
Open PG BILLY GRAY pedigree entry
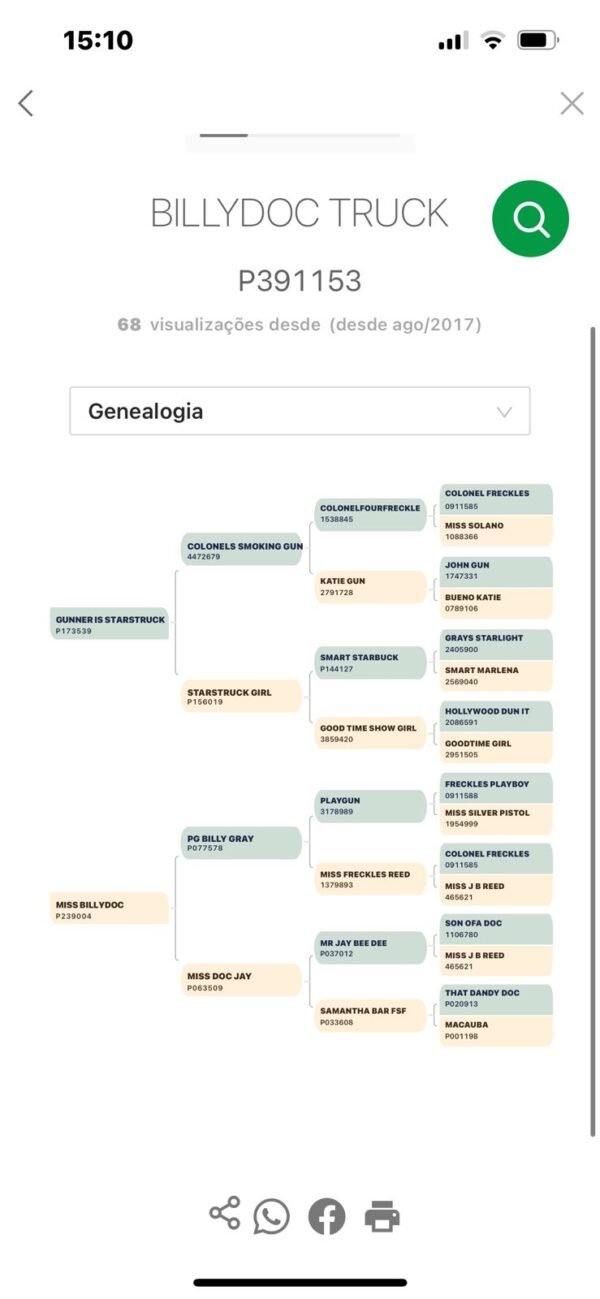tap(243, 842)
